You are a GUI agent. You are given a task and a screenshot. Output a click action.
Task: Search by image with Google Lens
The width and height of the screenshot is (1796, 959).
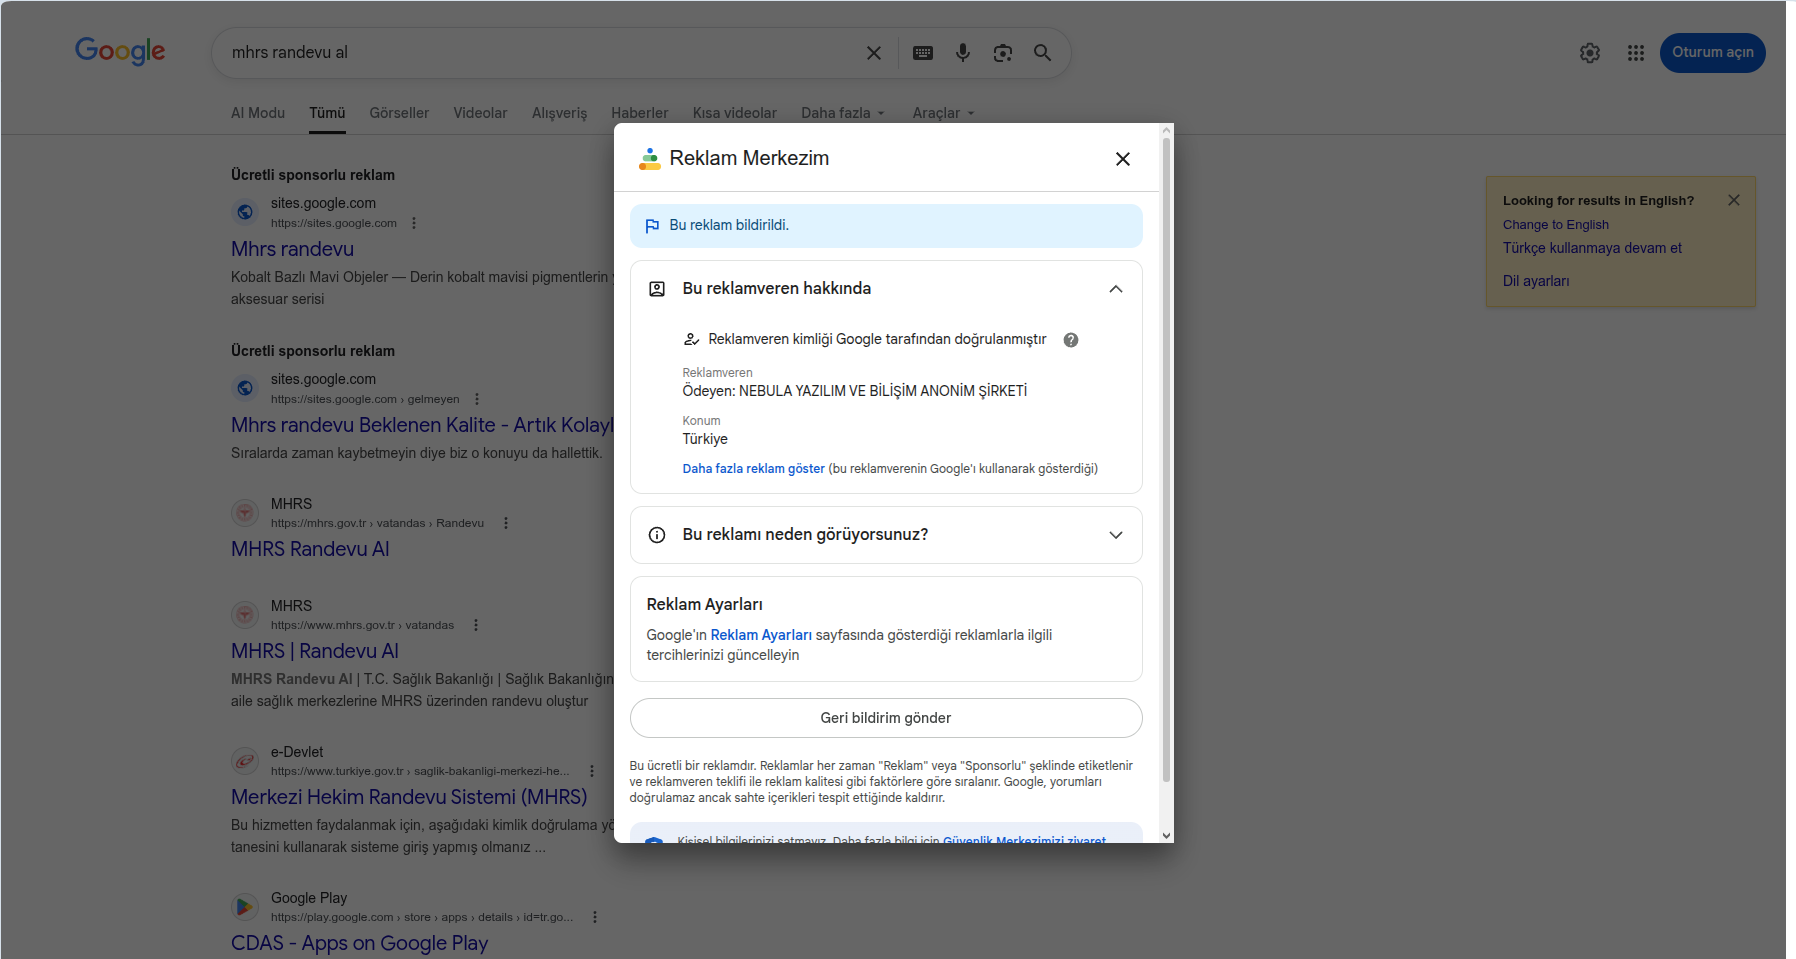pos(1003,53)
